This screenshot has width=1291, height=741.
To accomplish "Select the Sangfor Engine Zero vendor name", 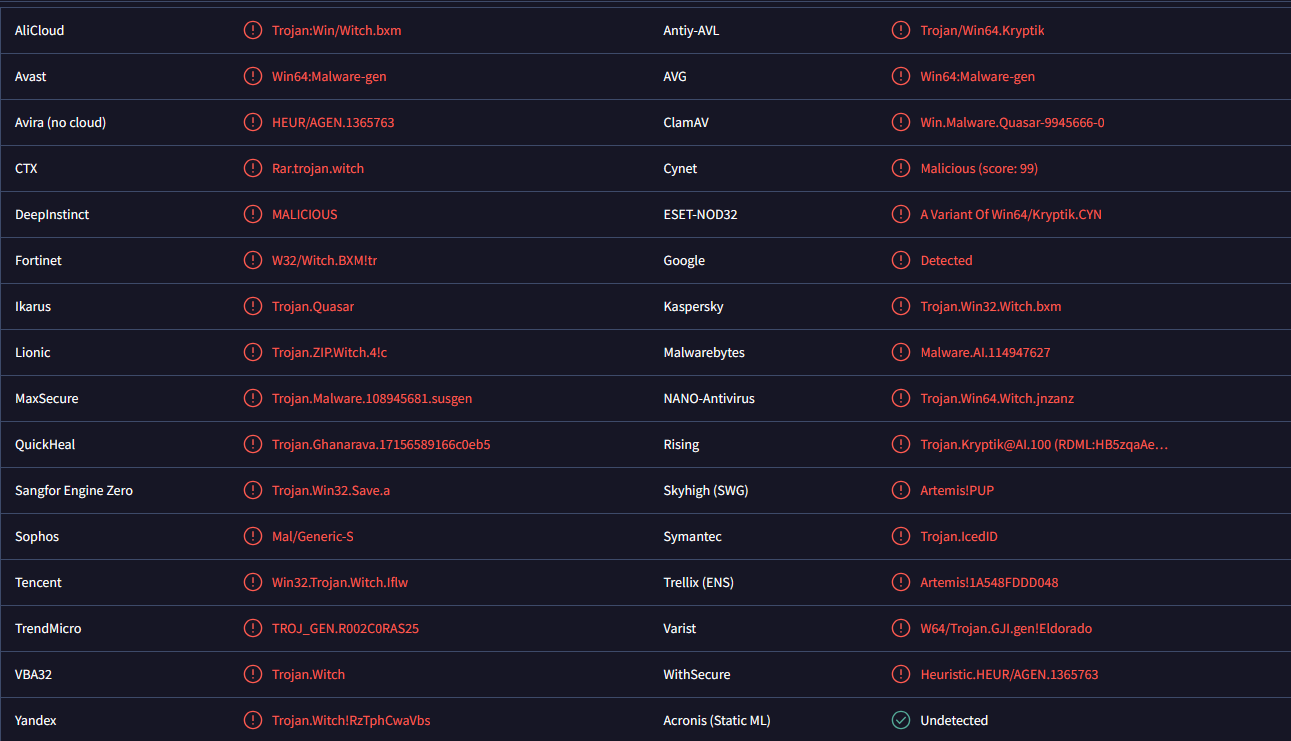I will tap(74, 490).
